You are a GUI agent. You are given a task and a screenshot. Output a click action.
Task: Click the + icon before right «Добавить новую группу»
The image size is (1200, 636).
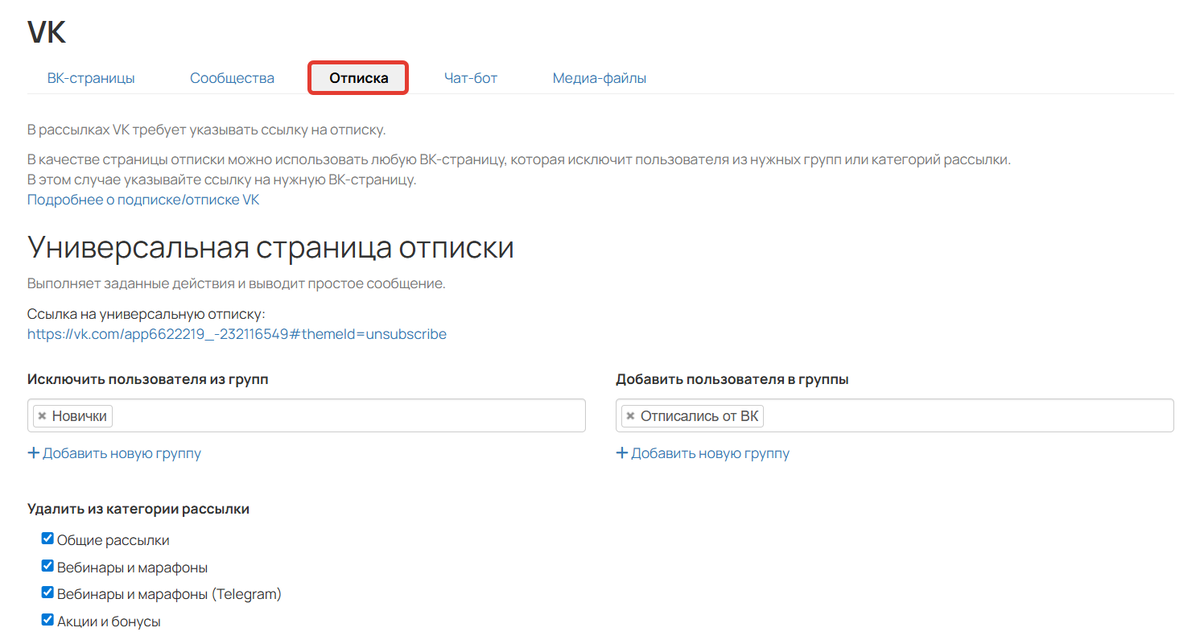coord(621,453)
